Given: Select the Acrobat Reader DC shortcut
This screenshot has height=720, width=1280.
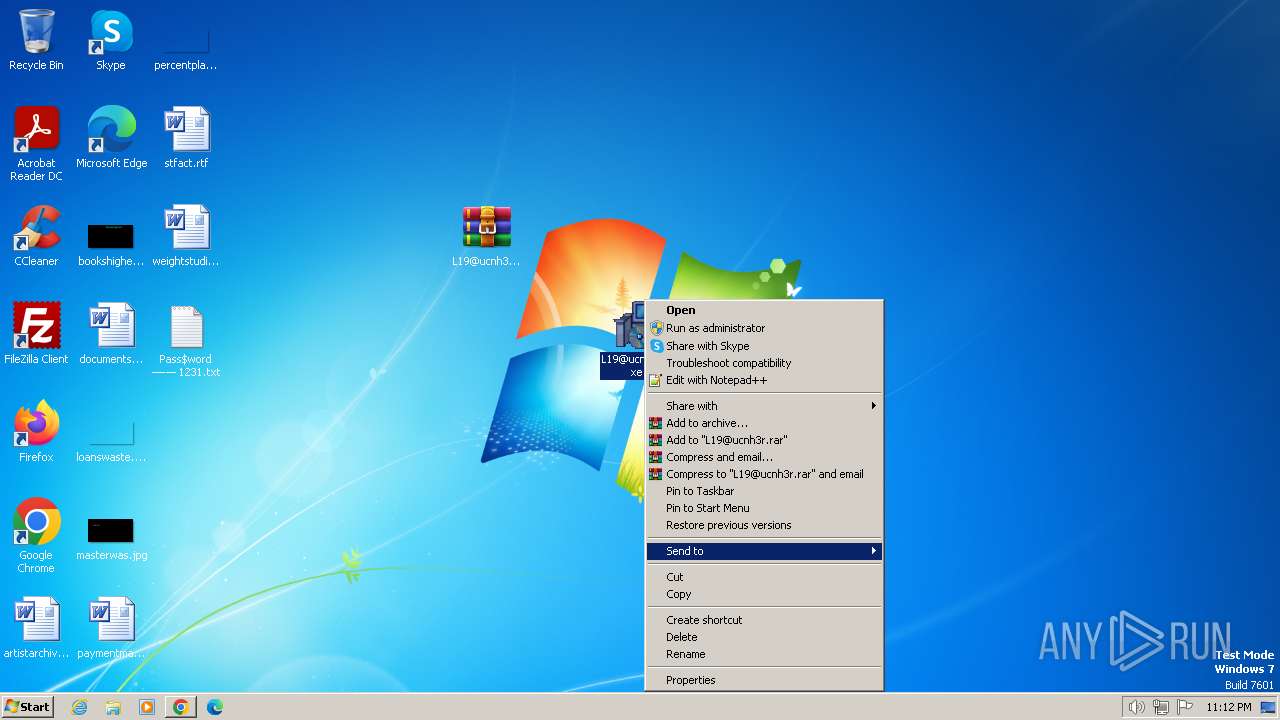Looking at the screenshot, I should (x=36, y=143).
